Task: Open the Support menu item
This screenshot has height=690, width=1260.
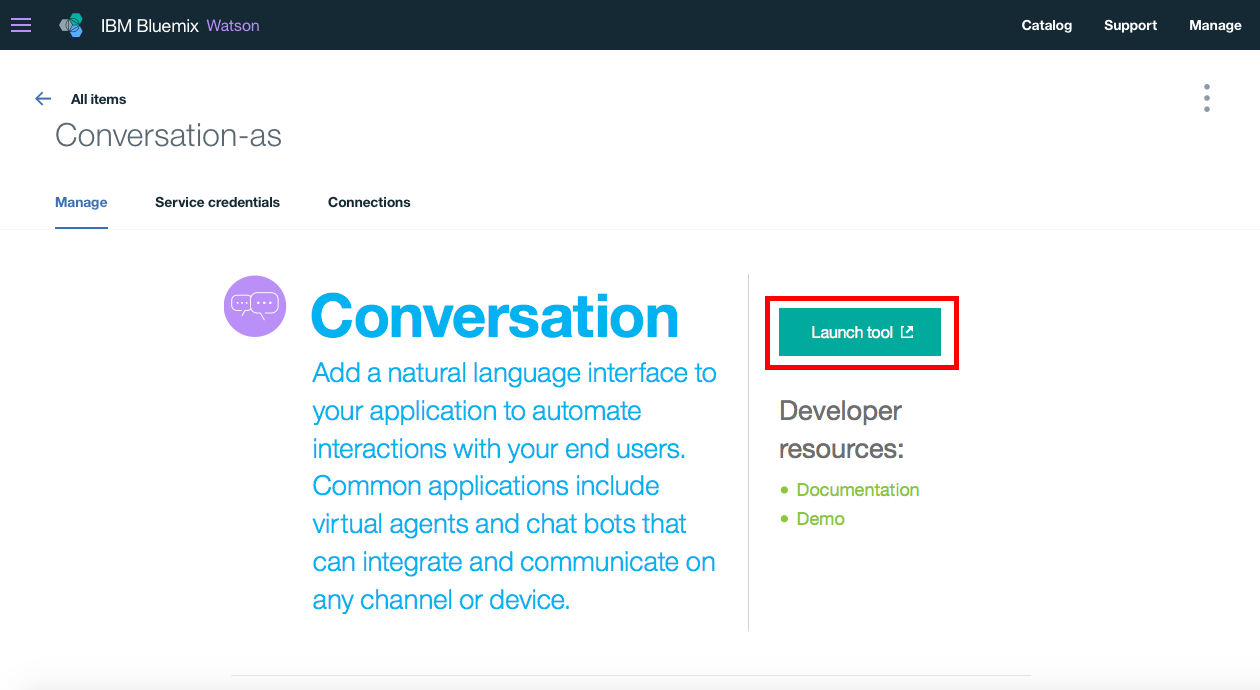Action: point(1130,25)
